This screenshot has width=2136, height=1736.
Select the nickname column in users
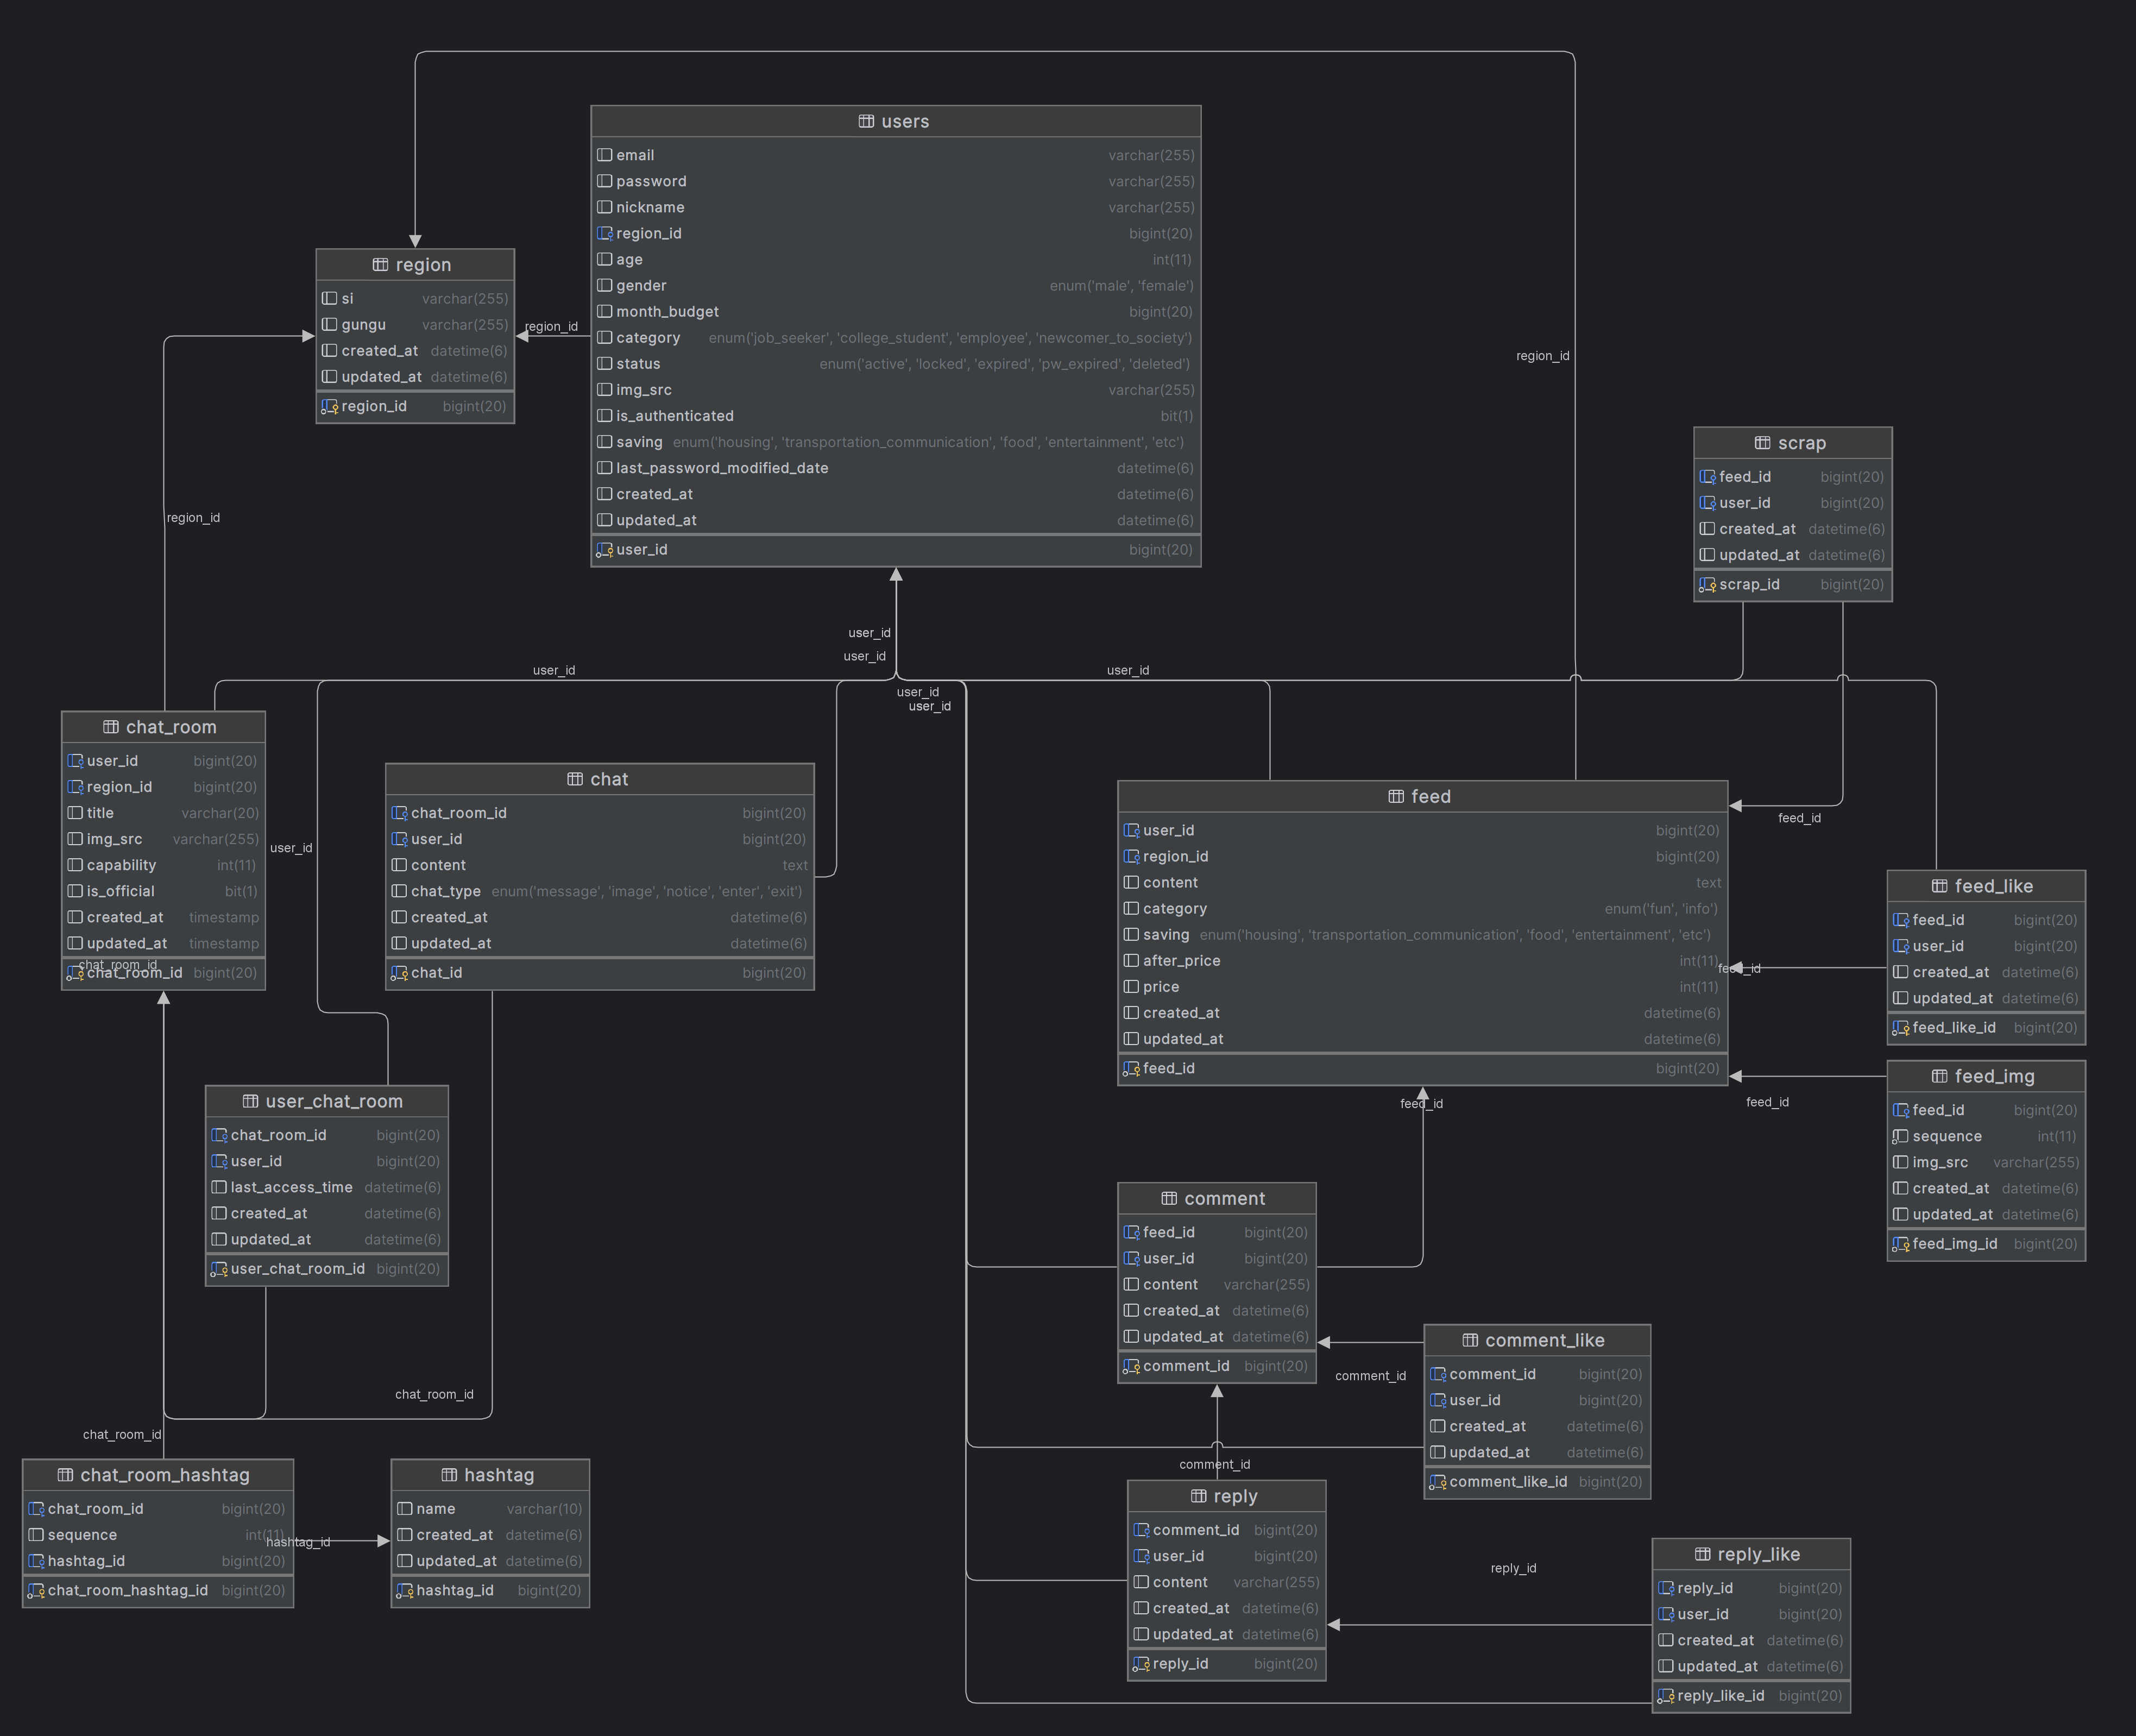click(896, 207)
